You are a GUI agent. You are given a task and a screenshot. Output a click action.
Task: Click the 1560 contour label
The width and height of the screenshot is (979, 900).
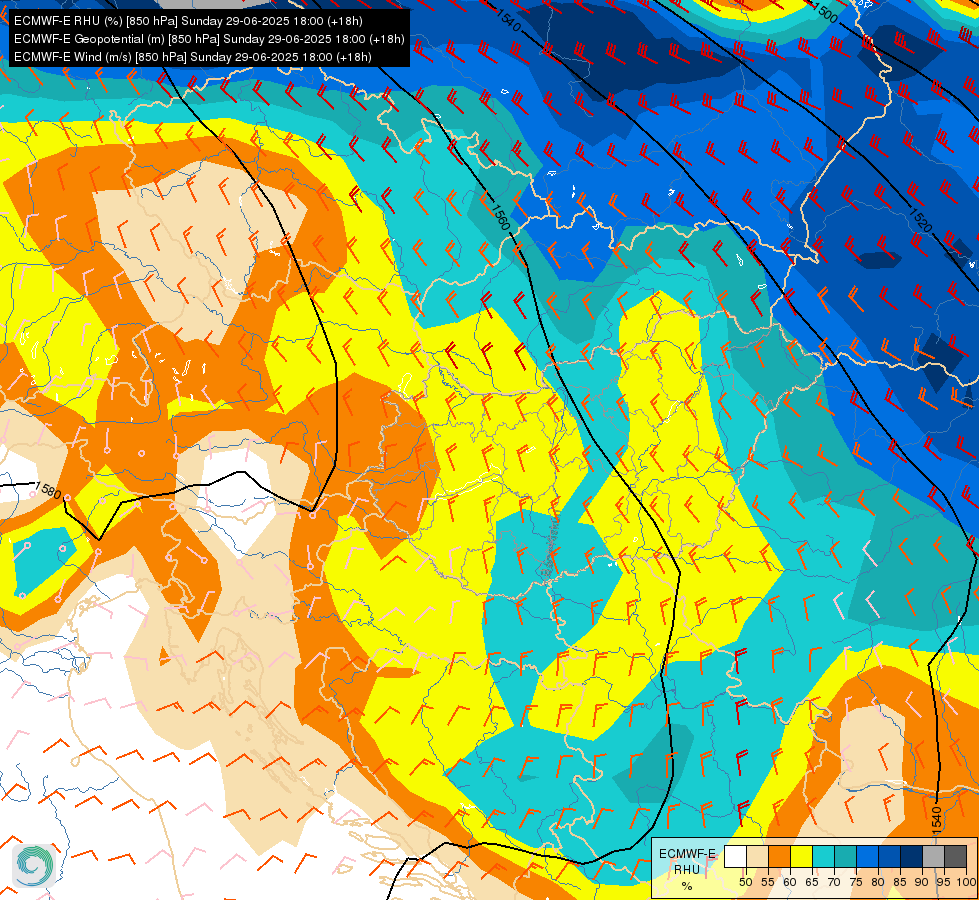click(x=499, y=216)
